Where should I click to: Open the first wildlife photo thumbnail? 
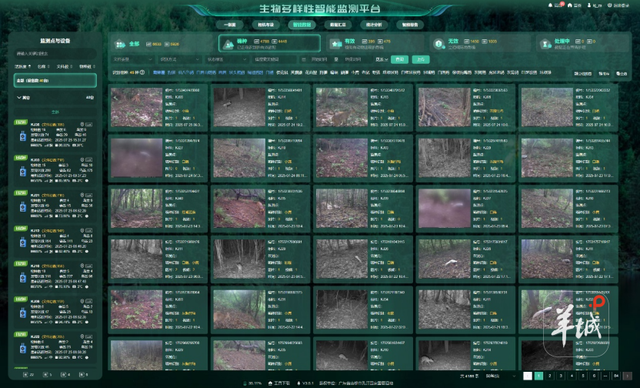tap(136, 107)
